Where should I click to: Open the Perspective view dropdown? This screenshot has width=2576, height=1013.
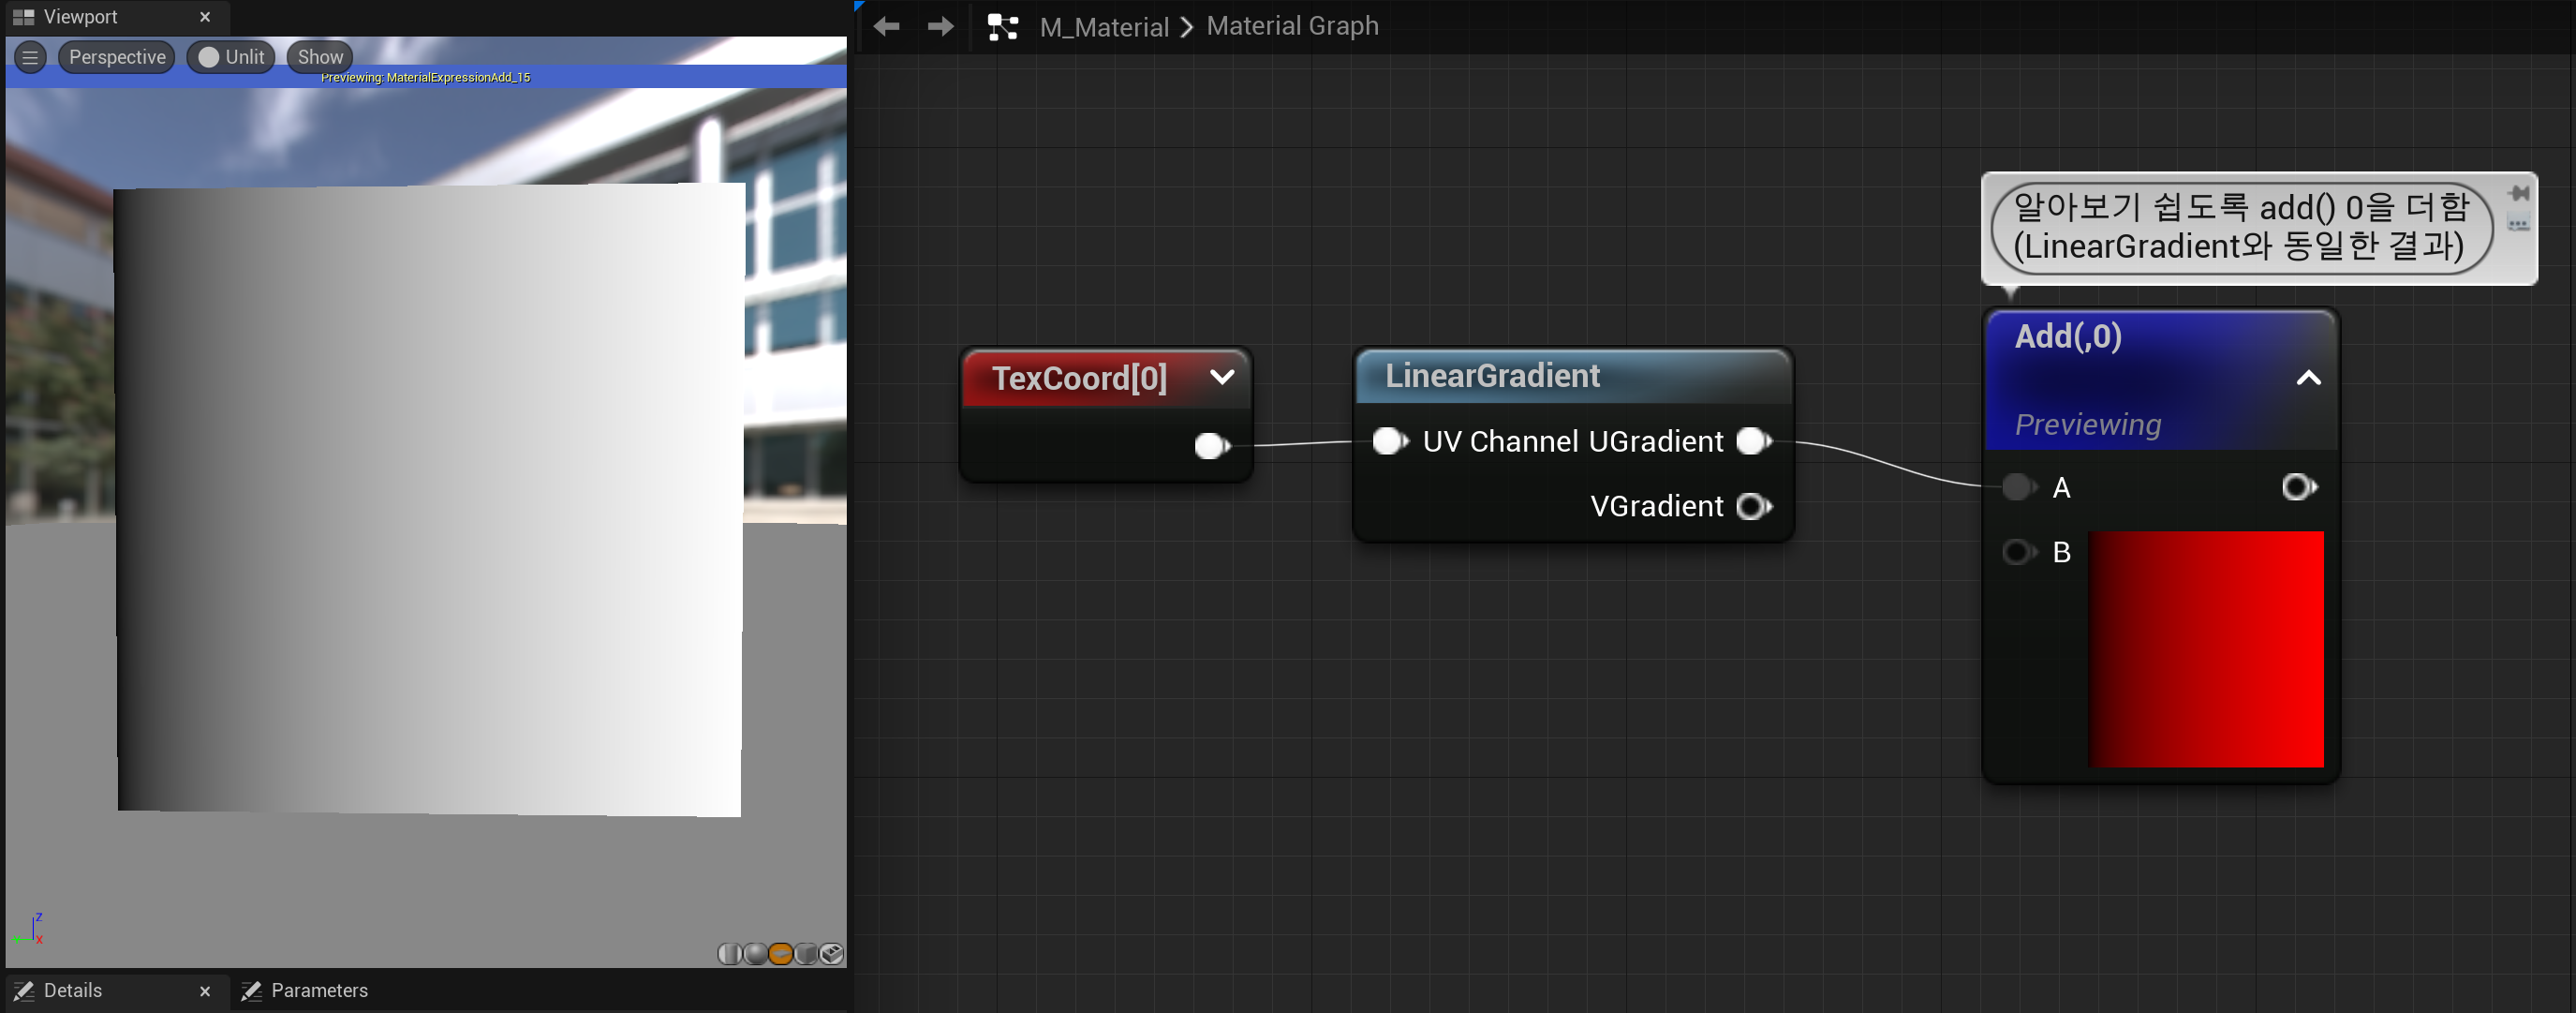point(117,57)
